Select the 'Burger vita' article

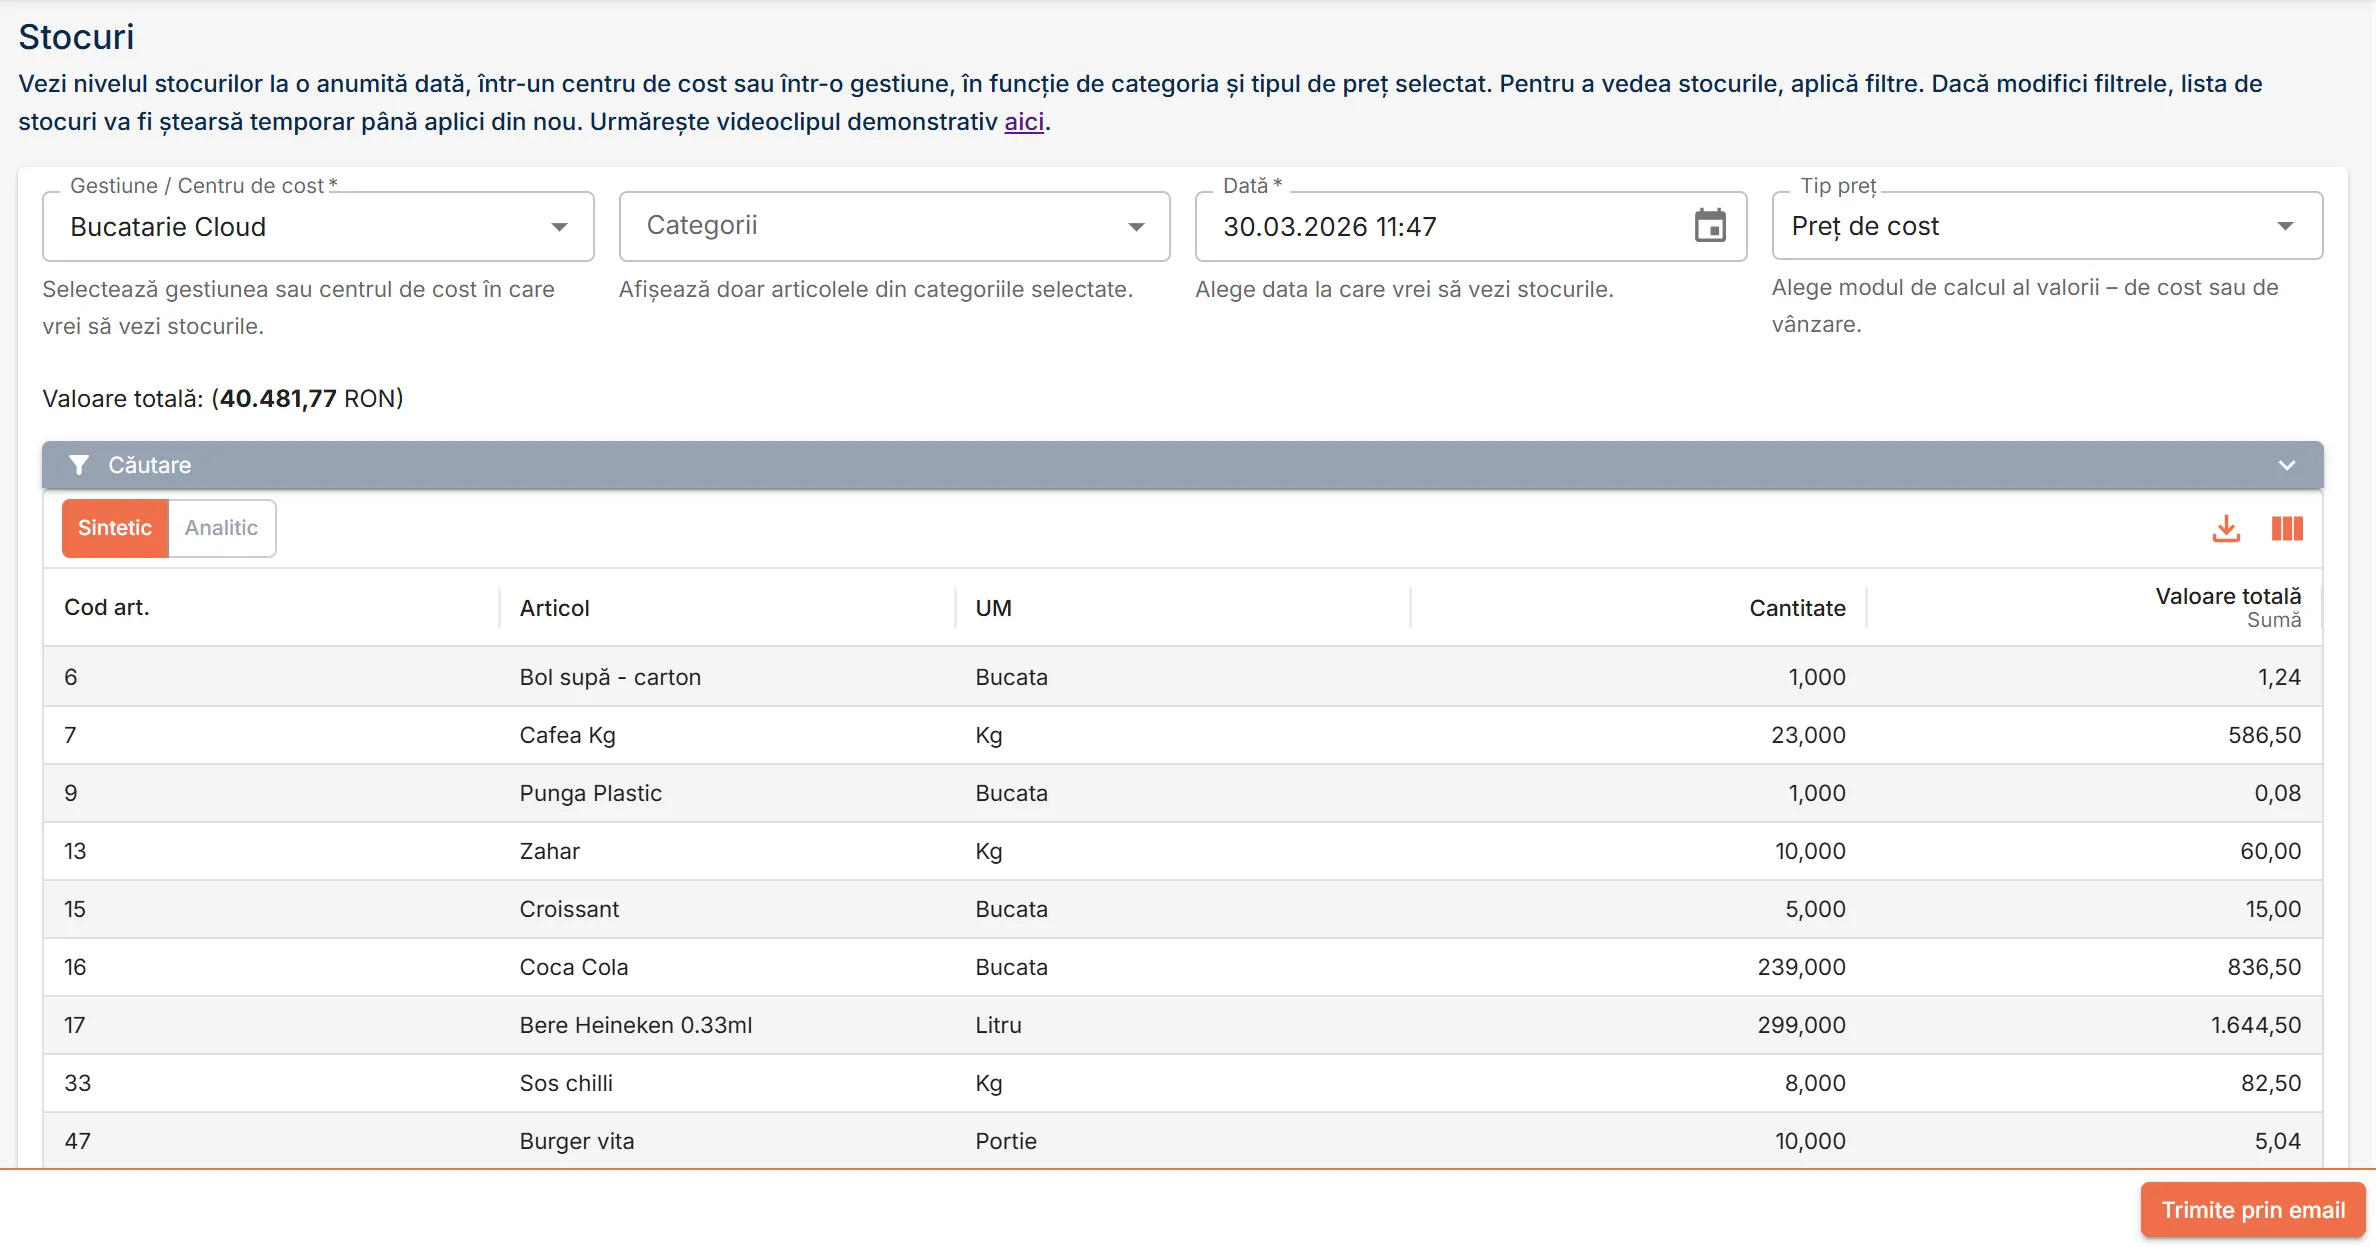point(576,1141)
